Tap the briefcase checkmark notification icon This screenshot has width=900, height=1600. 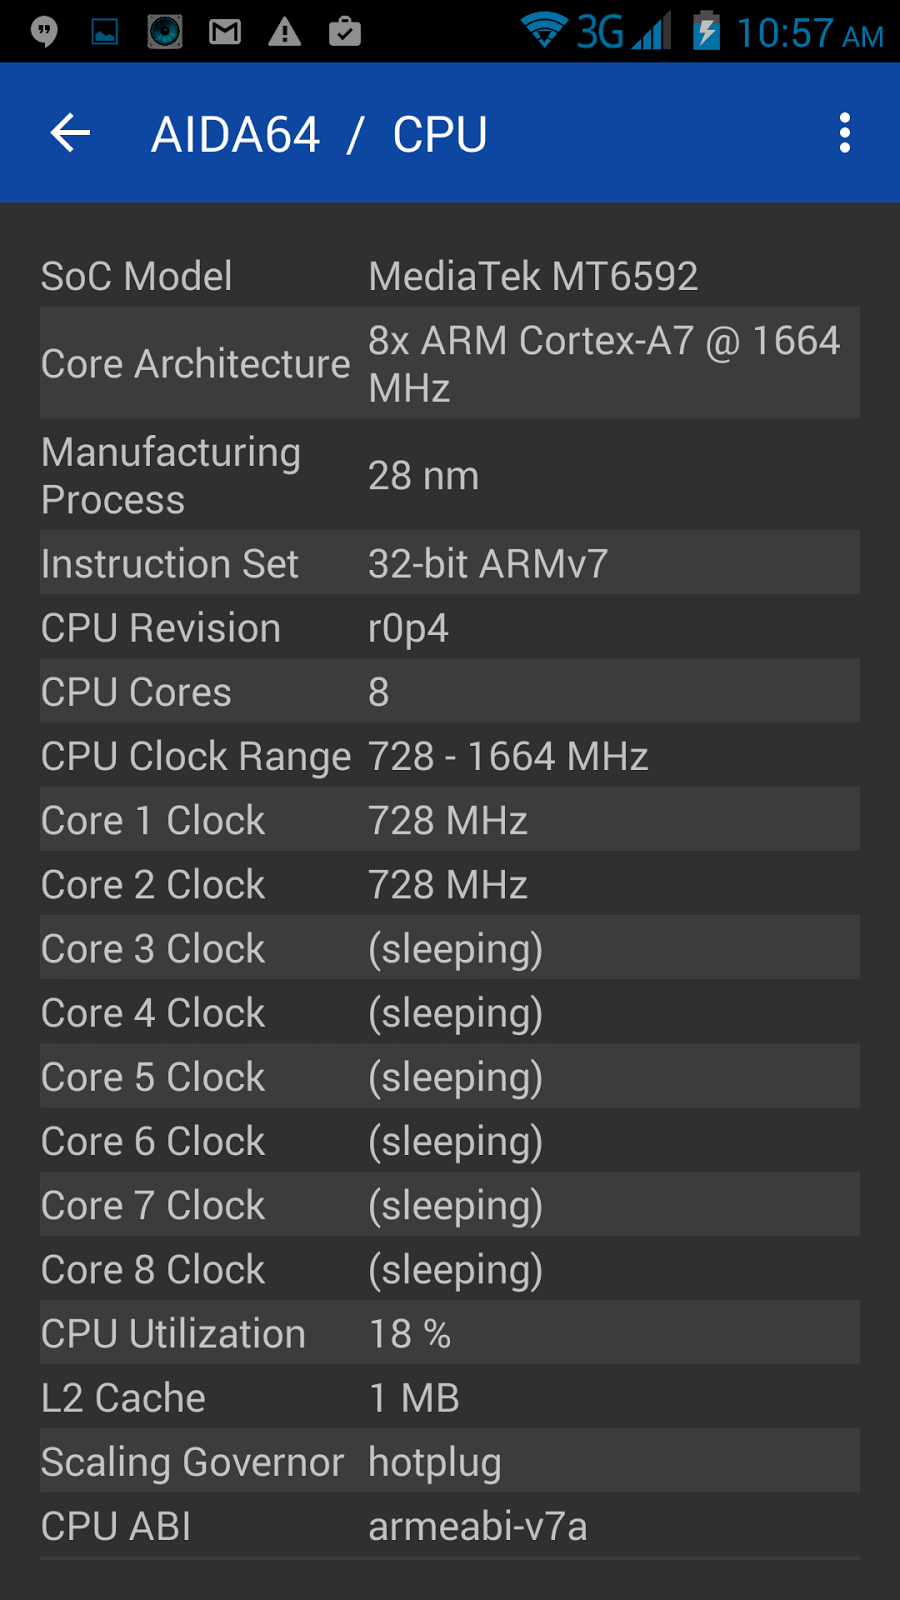(345, 32)
